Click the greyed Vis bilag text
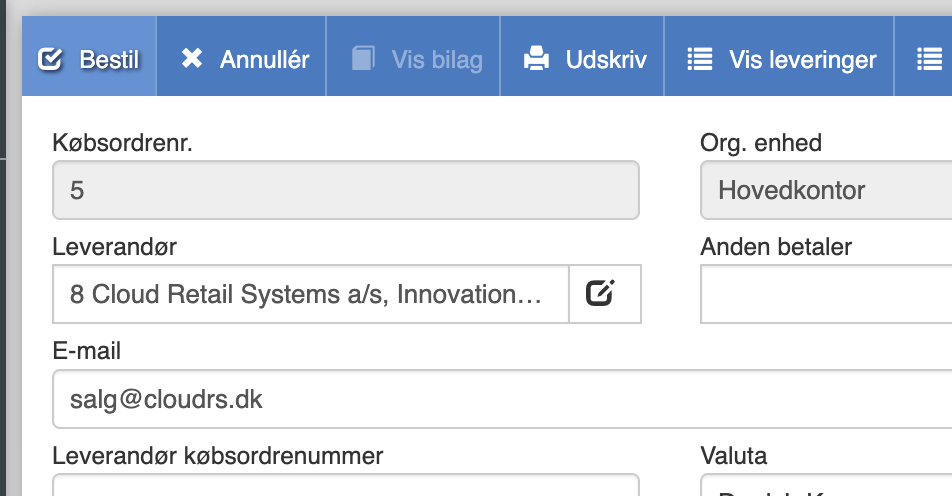Image resolution: width=952 pixels, height=496 pixels. tap(437, 59)
